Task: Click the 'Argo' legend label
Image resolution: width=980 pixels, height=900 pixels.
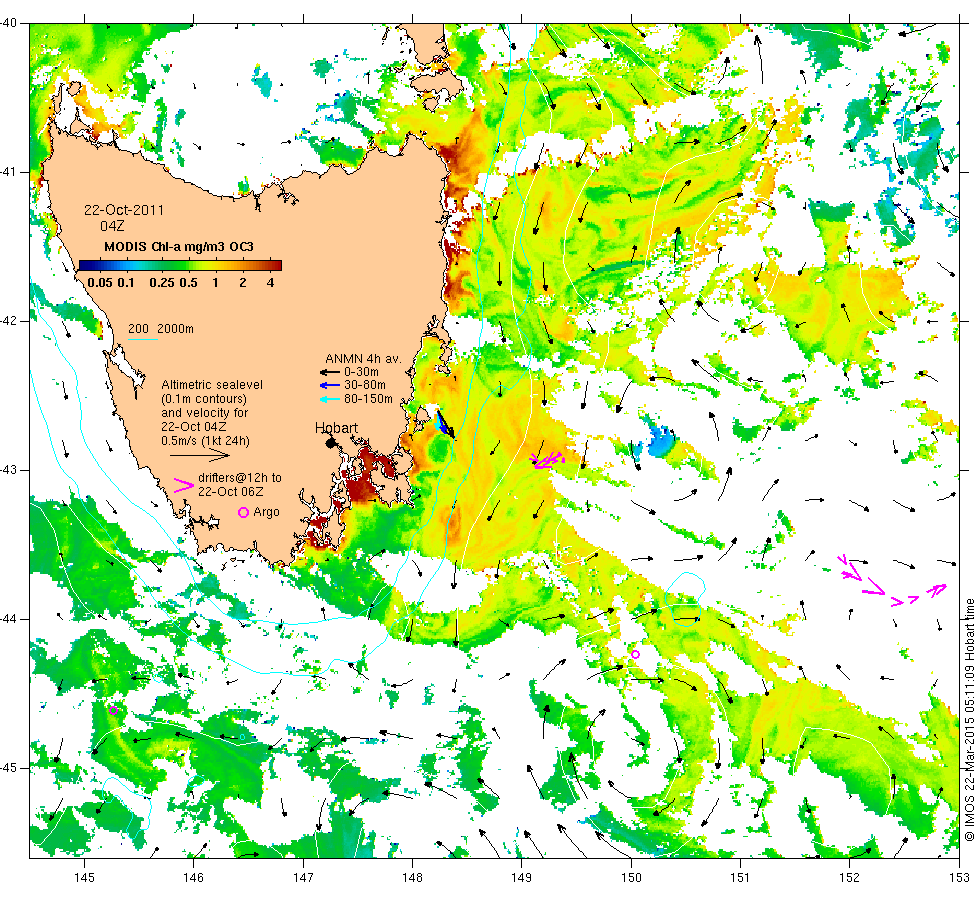Action: (266, 512)
